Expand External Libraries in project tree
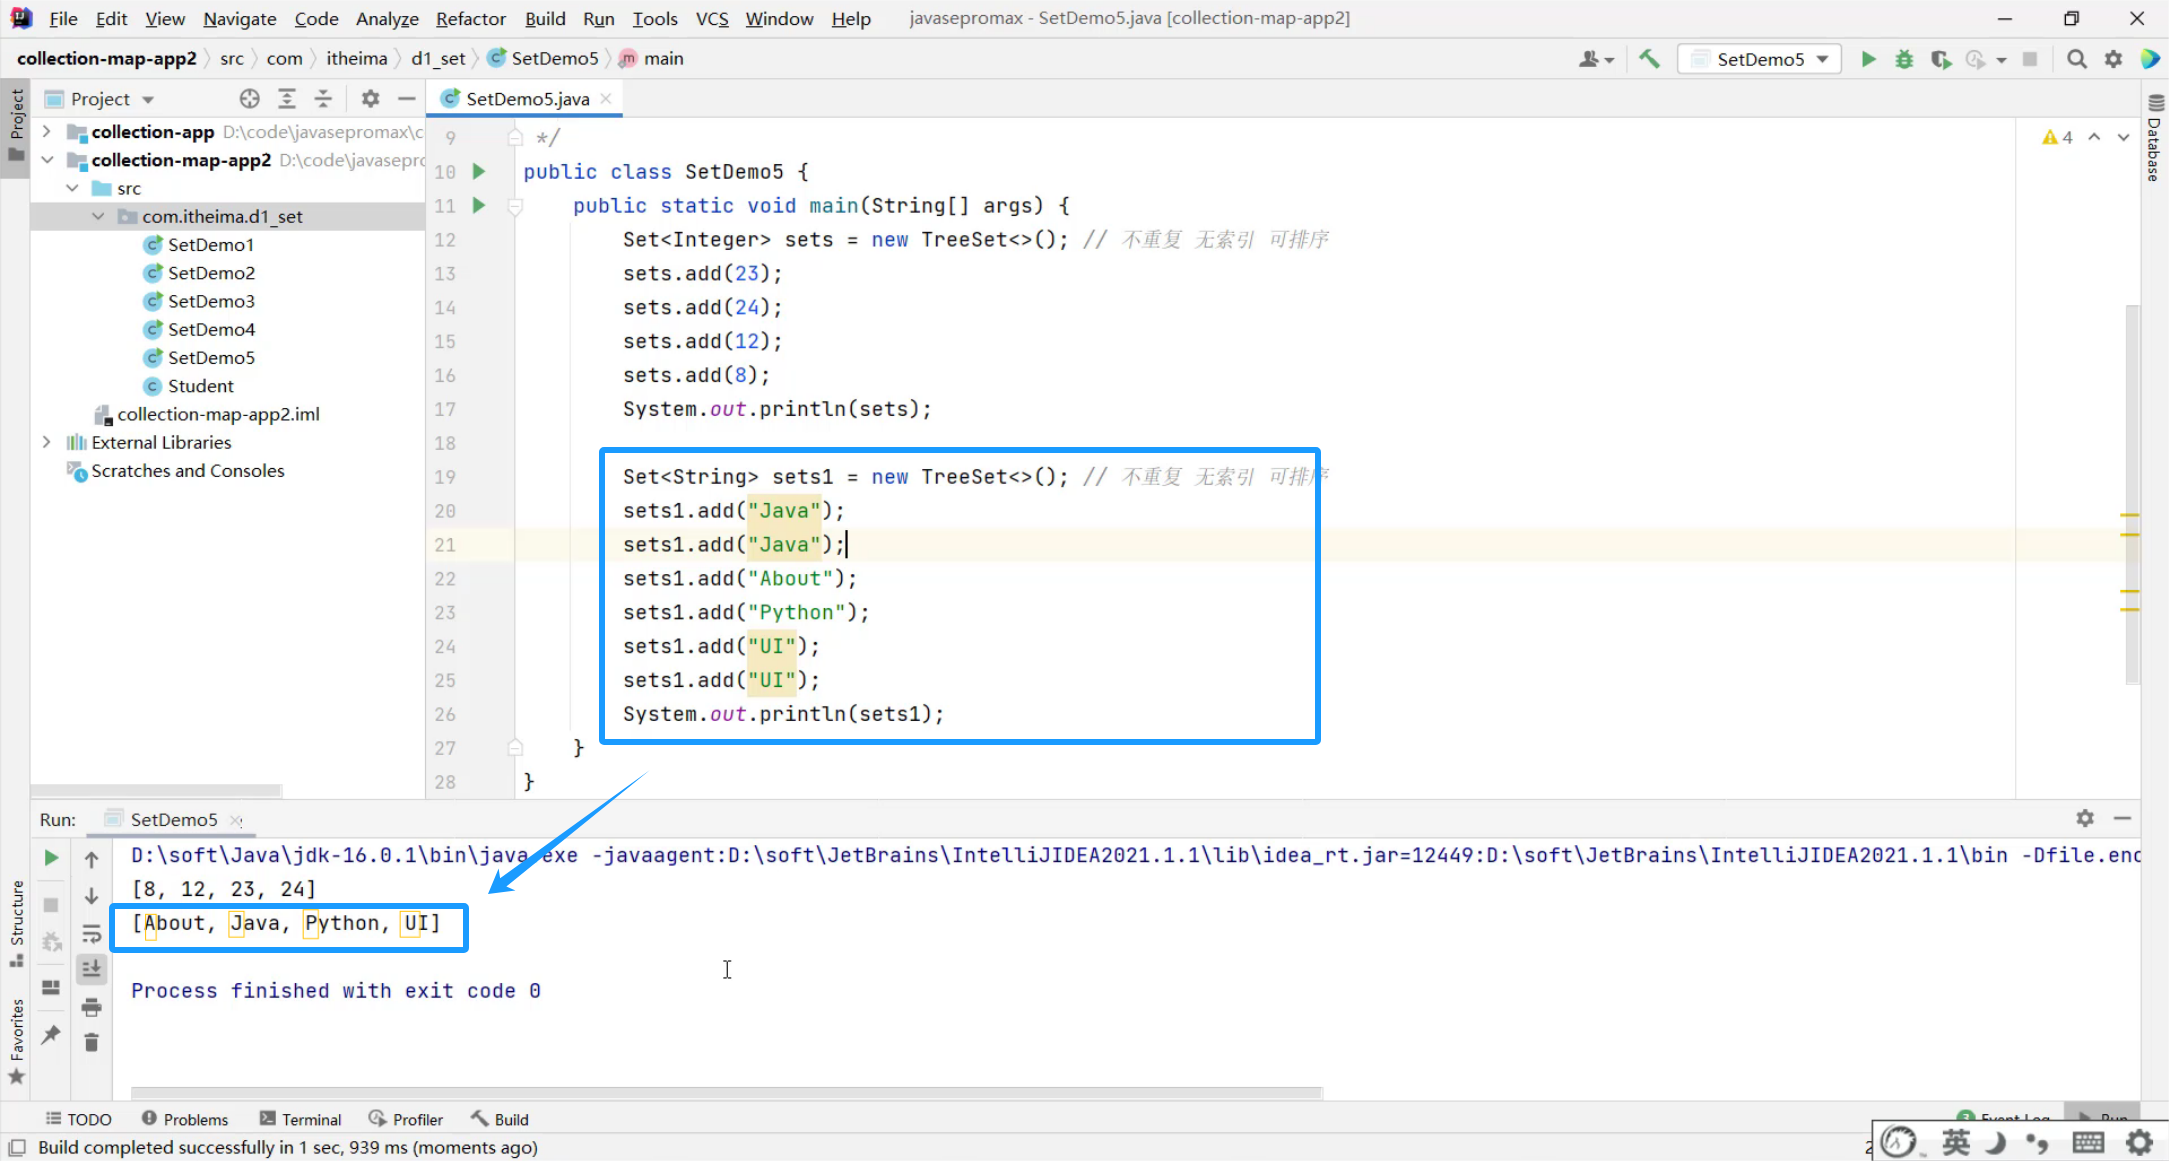The height and width of the screenshot is (1161, 2169). [46, 442]
